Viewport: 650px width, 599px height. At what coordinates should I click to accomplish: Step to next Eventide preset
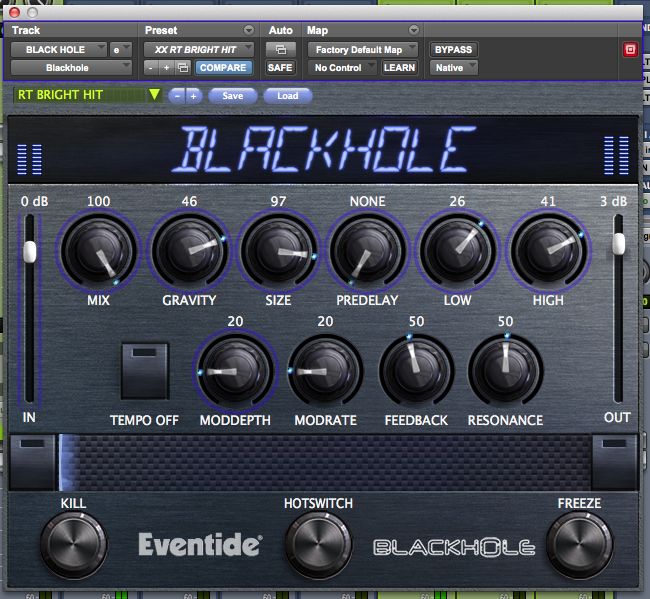(194, 96)
